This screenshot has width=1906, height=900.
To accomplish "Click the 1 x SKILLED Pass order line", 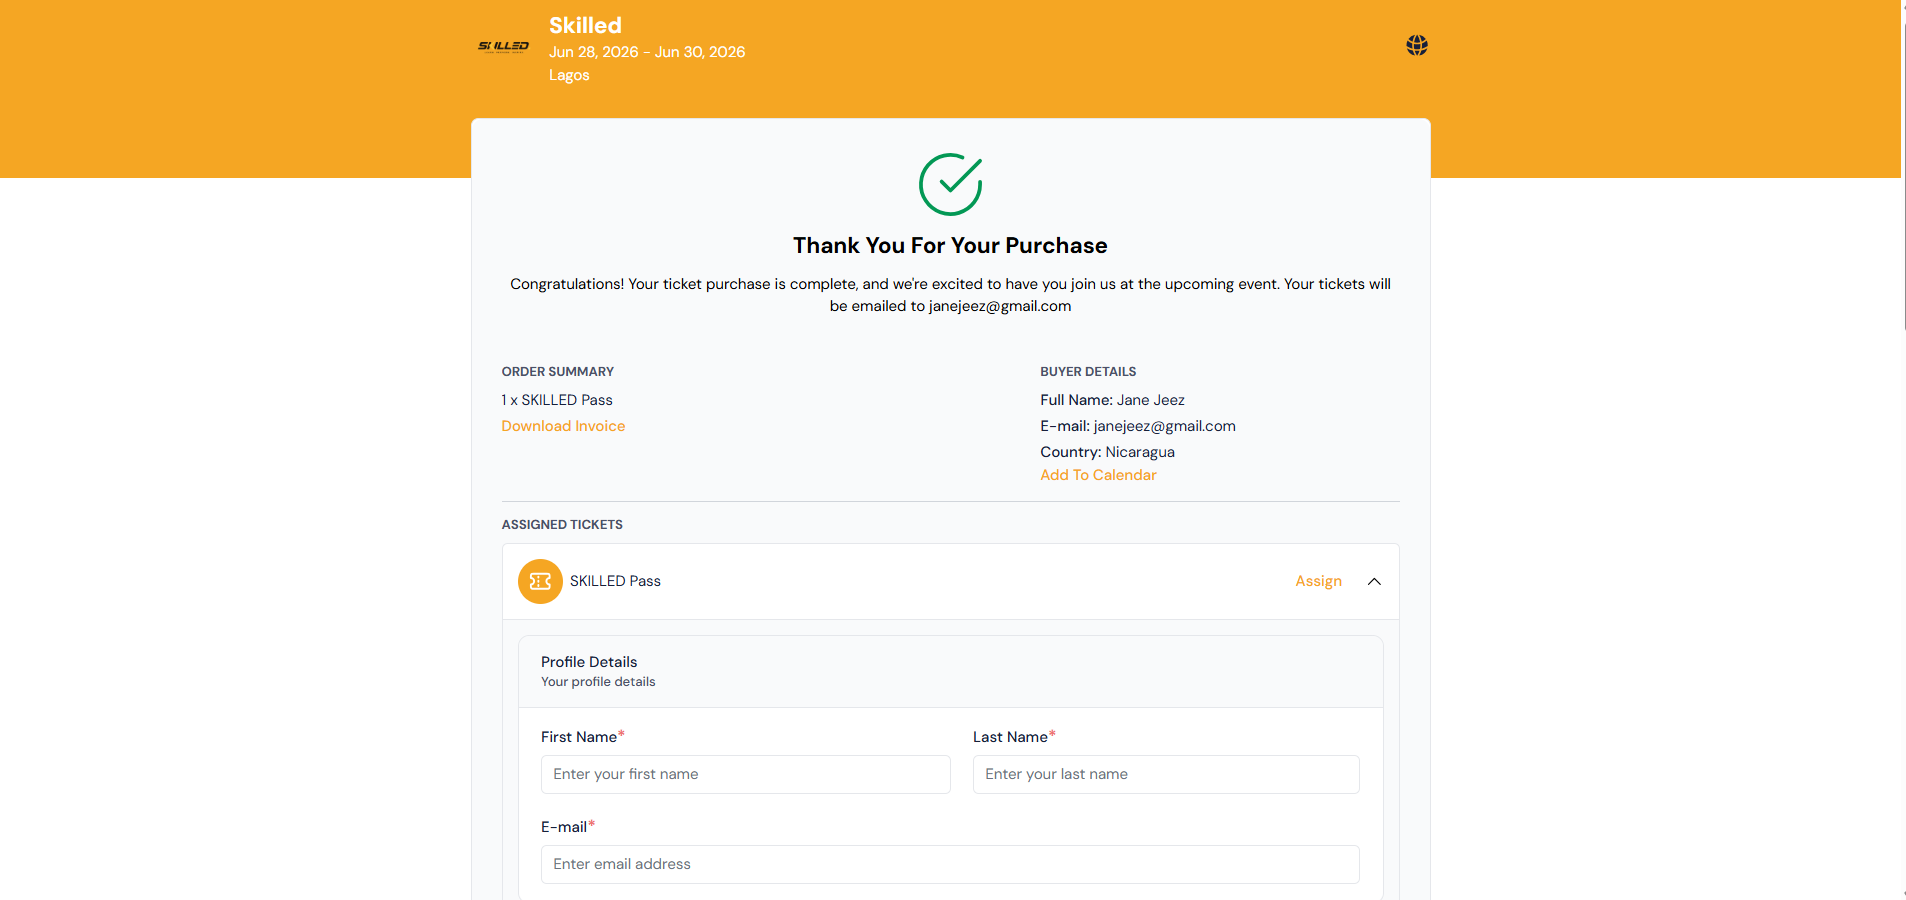I will (557, 400).
